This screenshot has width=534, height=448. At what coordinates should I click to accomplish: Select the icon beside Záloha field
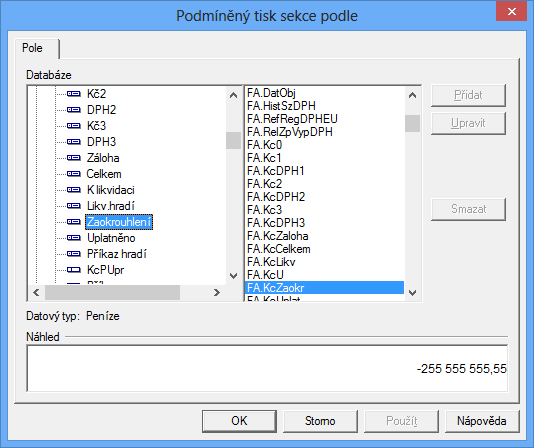[x=74, y=158]
